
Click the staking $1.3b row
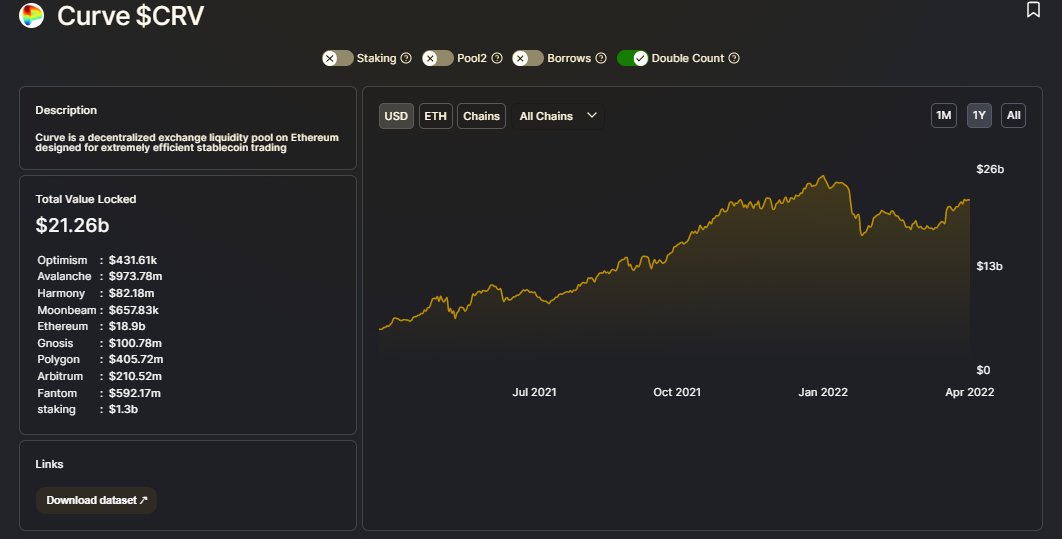click(x=87, y=410)
